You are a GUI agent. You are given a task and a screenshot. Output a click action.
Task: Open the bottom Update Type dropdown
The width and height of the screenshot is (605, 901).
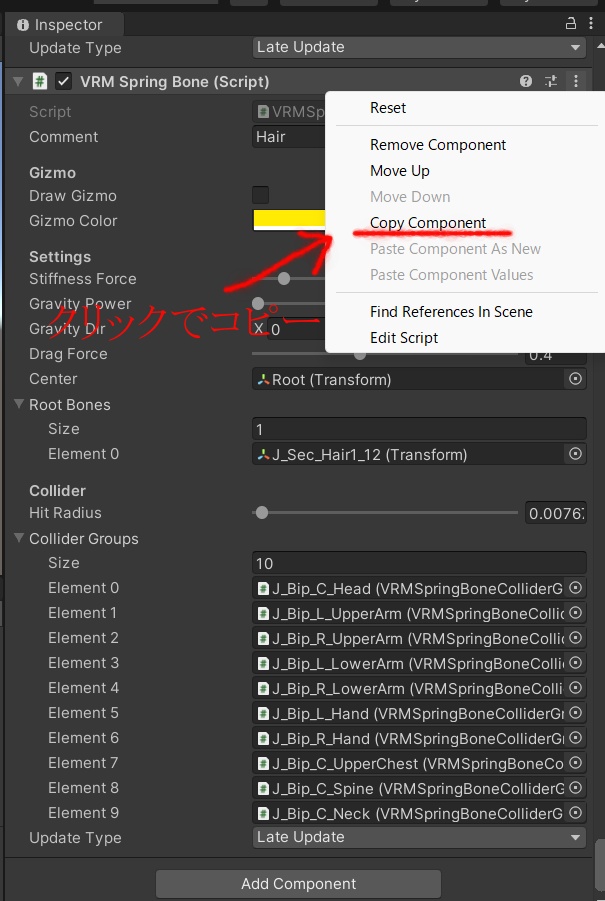tap(419, 838)
